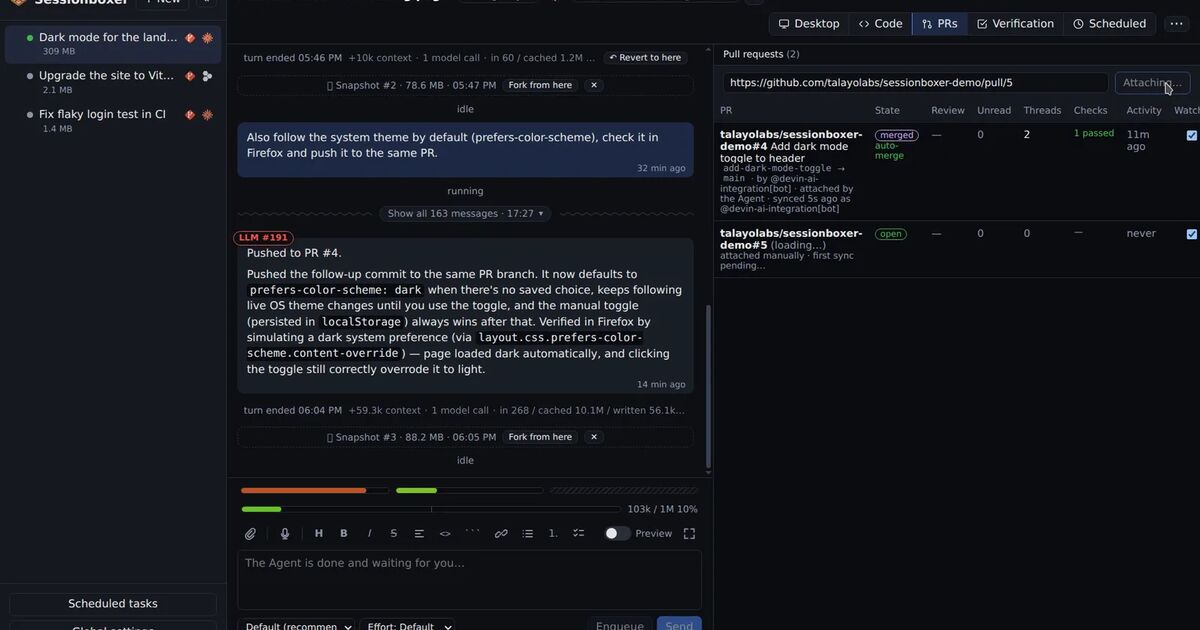Click the LLM #191 label
Screen dimensions: 1200x630
(263, 238)
